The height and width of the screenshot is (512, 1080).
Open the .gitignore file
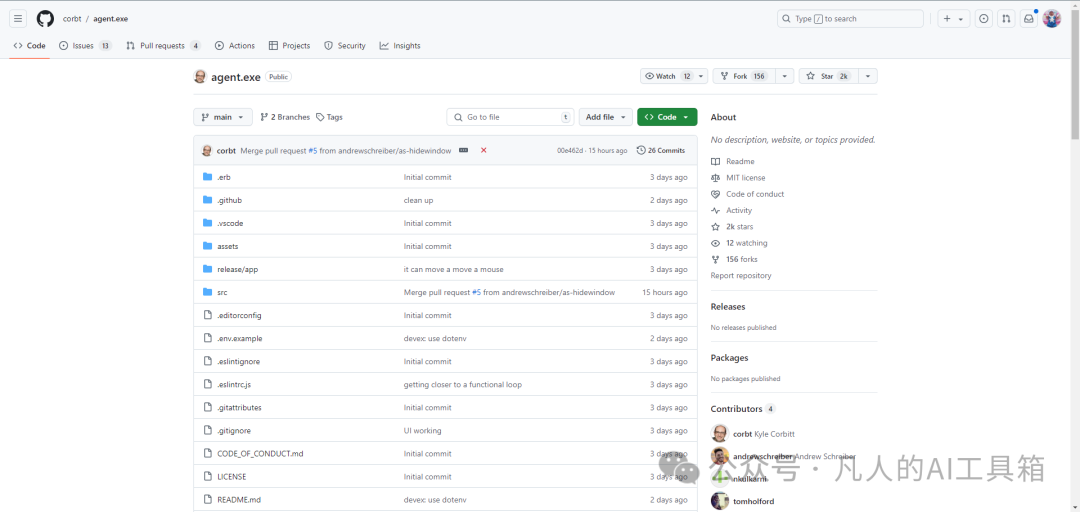click(x=233, y=431)
